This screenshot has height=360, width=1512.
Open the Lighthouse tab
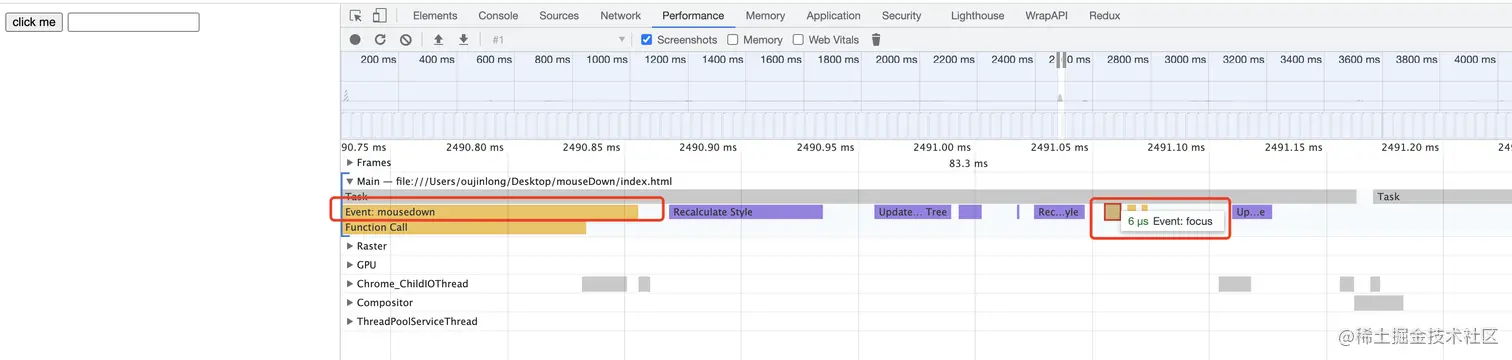[x=977, y=16]
